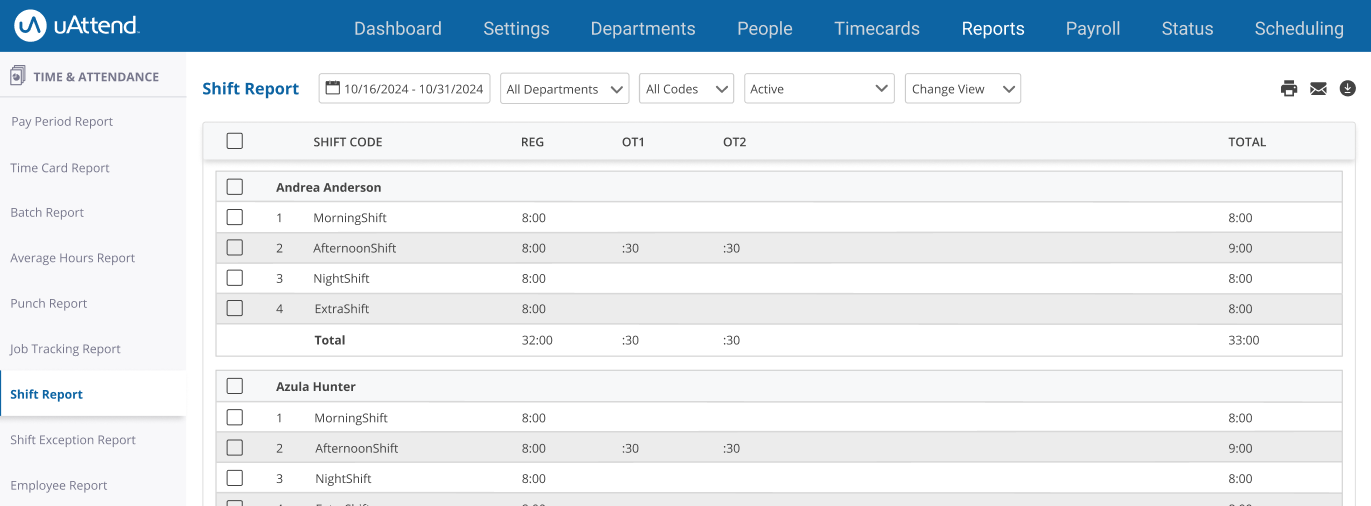The image size is (1371, 506).
Task: Open the Departments menu
Action: tap(643, 28)
